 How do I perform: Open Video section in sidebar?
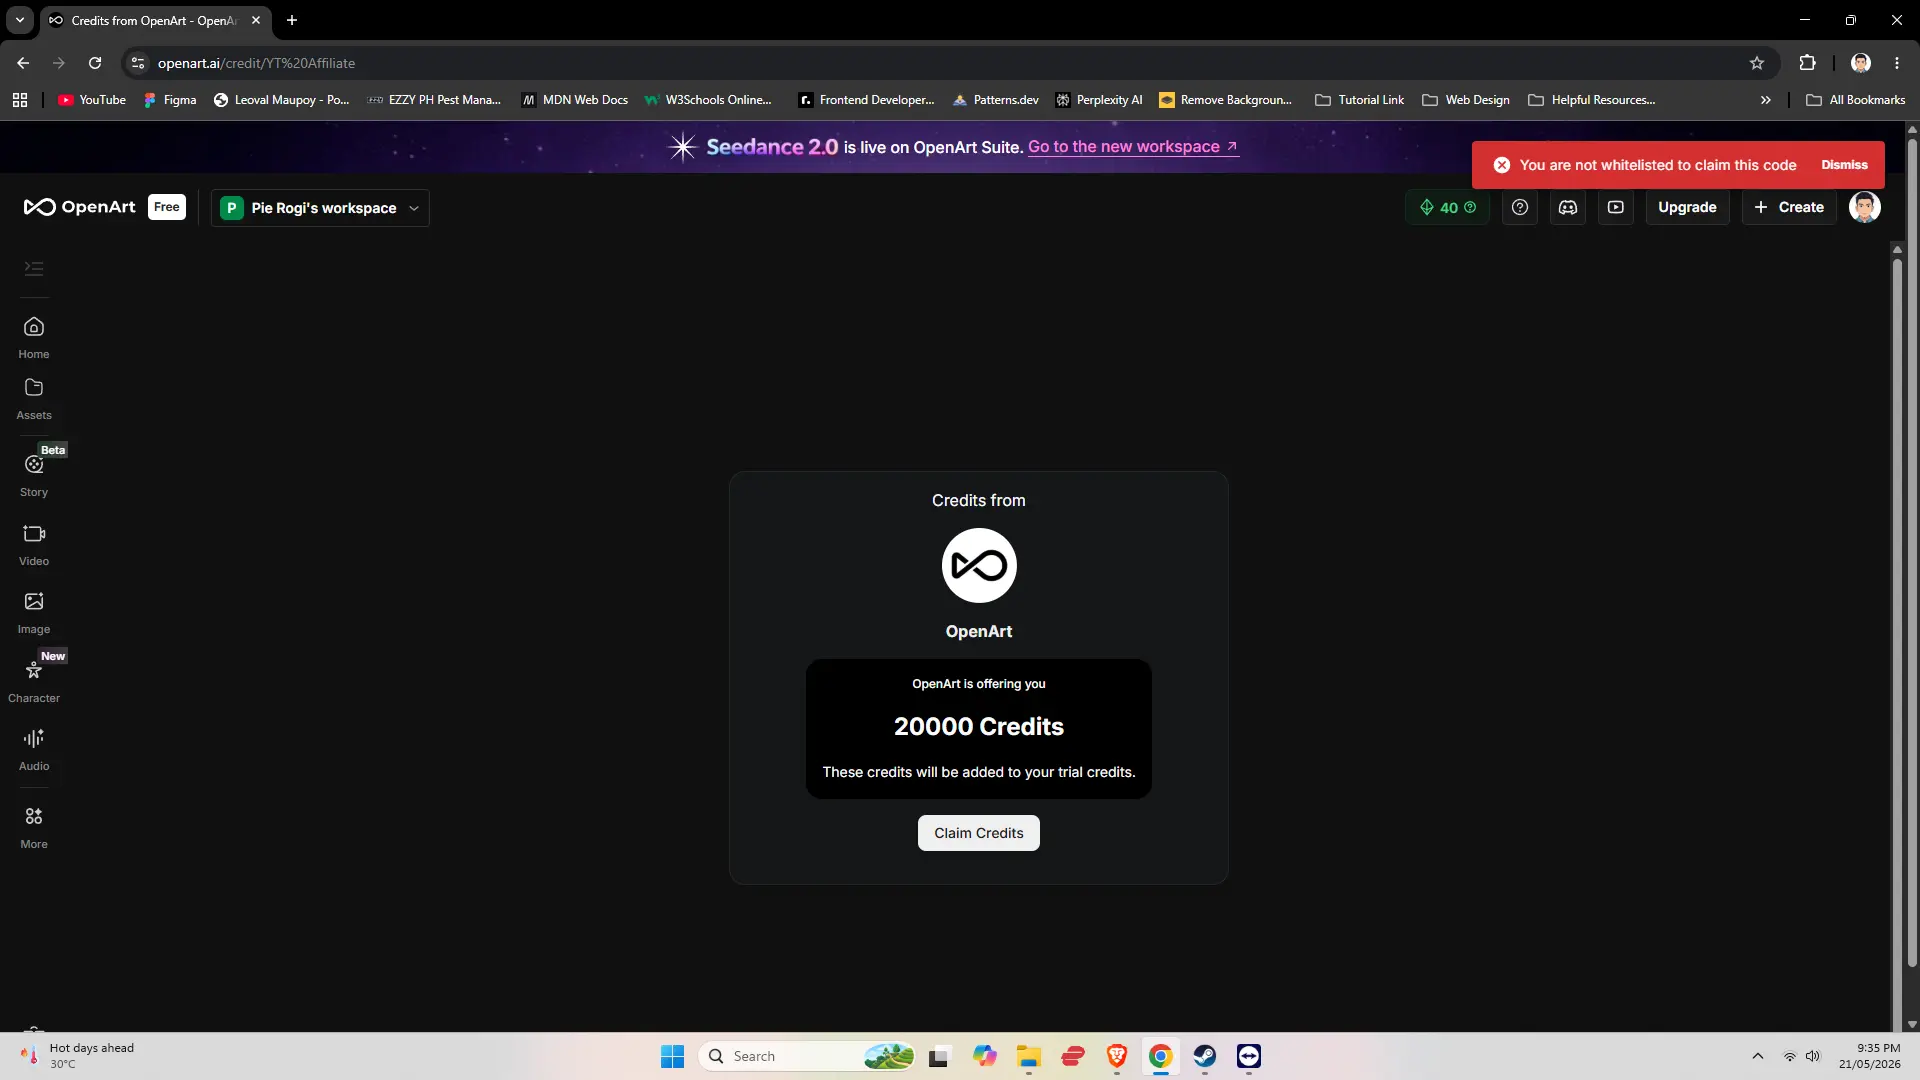click(34, 545)
